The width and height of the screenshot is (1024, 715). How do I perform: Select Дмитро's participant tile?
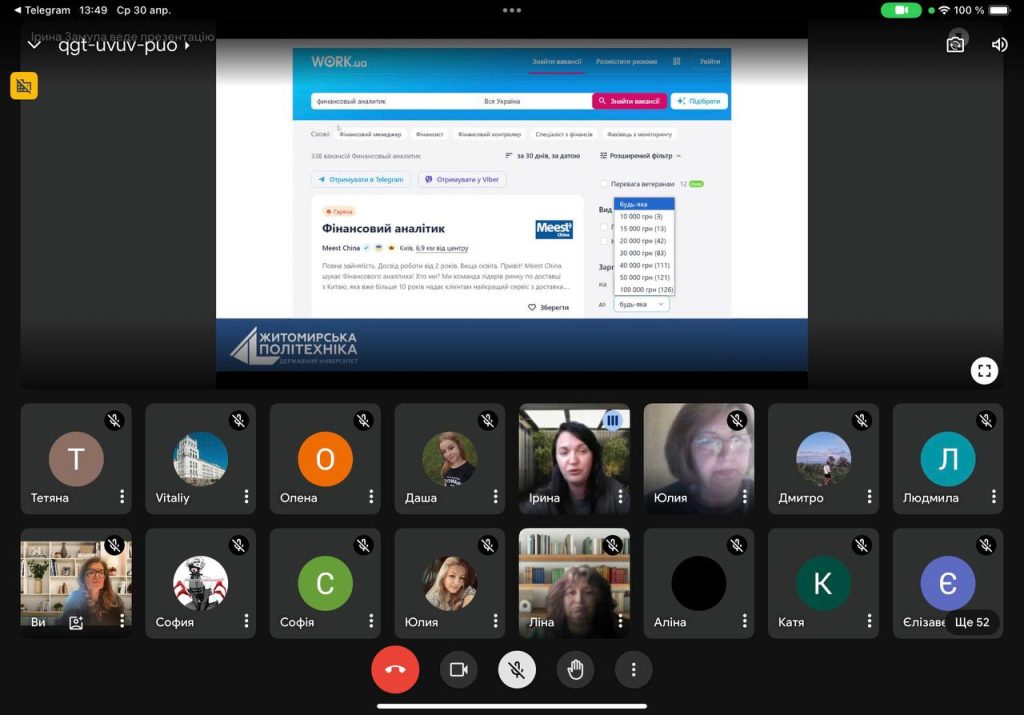pos(824,458)
